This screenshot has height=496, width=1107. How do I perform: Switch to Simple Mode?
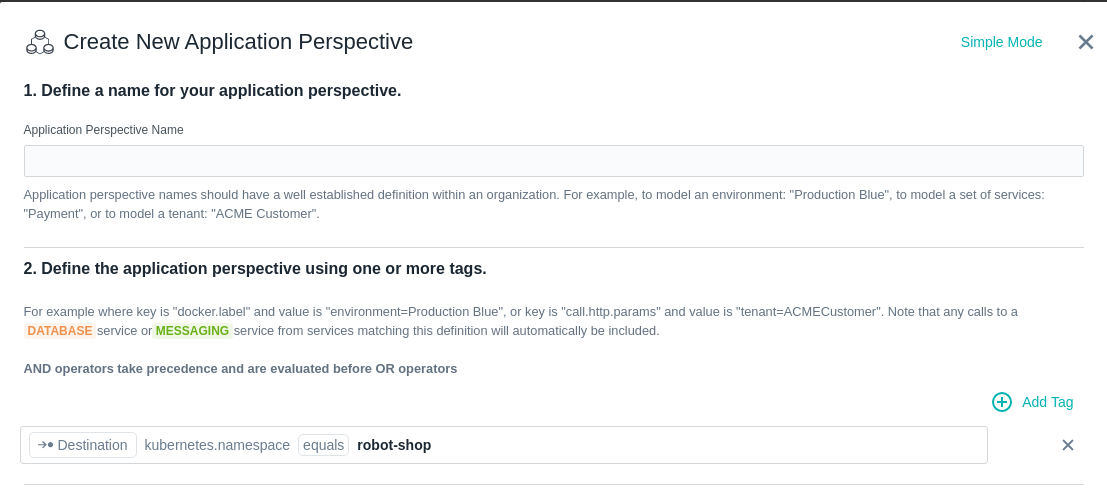click(x=1001, y=42)
